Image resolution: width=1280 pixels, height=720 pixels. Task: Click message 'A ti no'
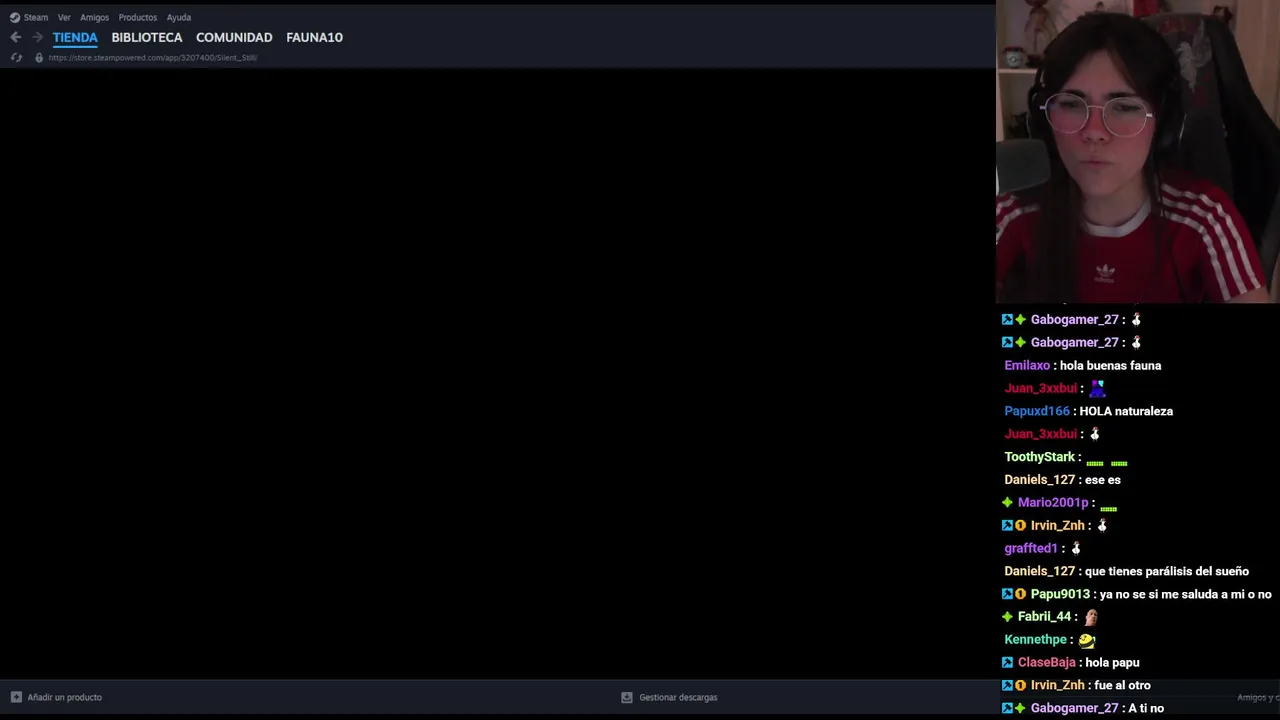(1146, 708)
